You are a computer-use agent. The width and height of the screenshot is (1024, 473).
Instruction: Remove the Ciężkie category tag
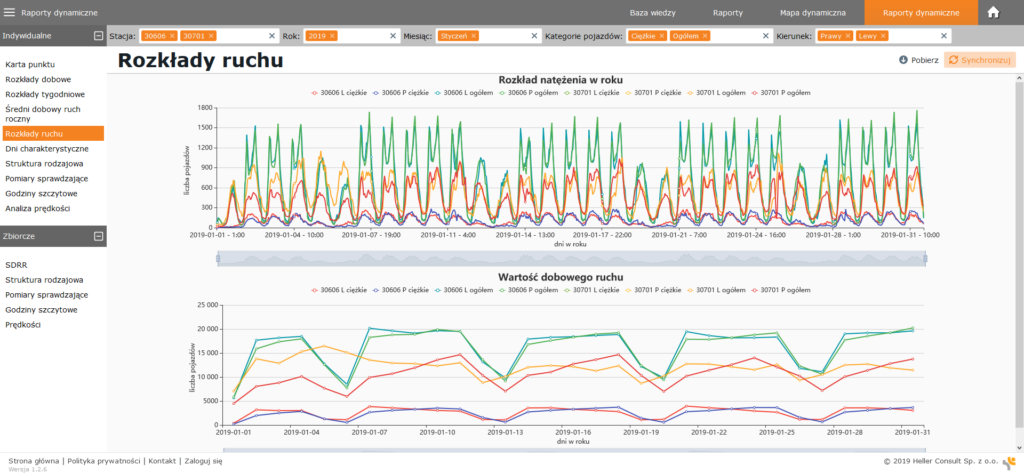tap(662, 36)
